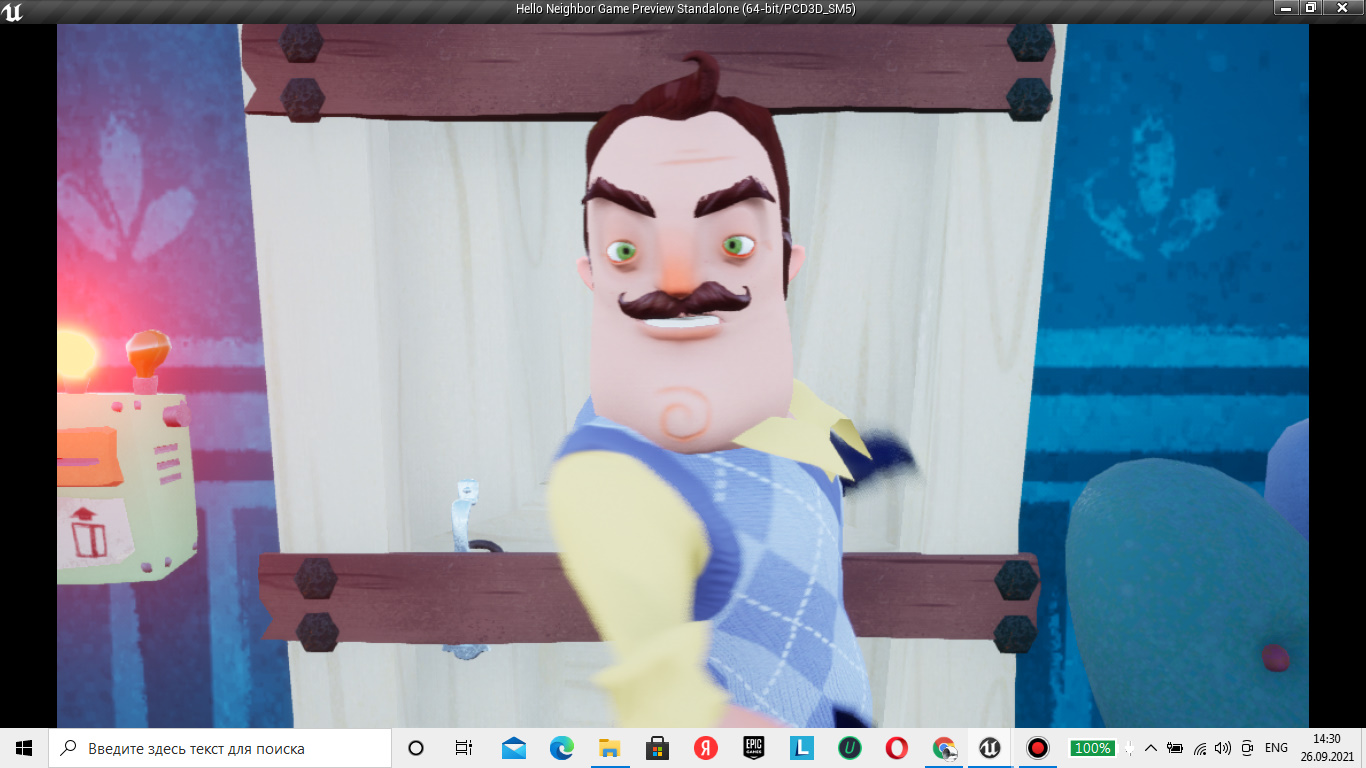Screen dimensions: 1366x768
Task: Click the 100% battery indicator
Action: pos(1092,748)
